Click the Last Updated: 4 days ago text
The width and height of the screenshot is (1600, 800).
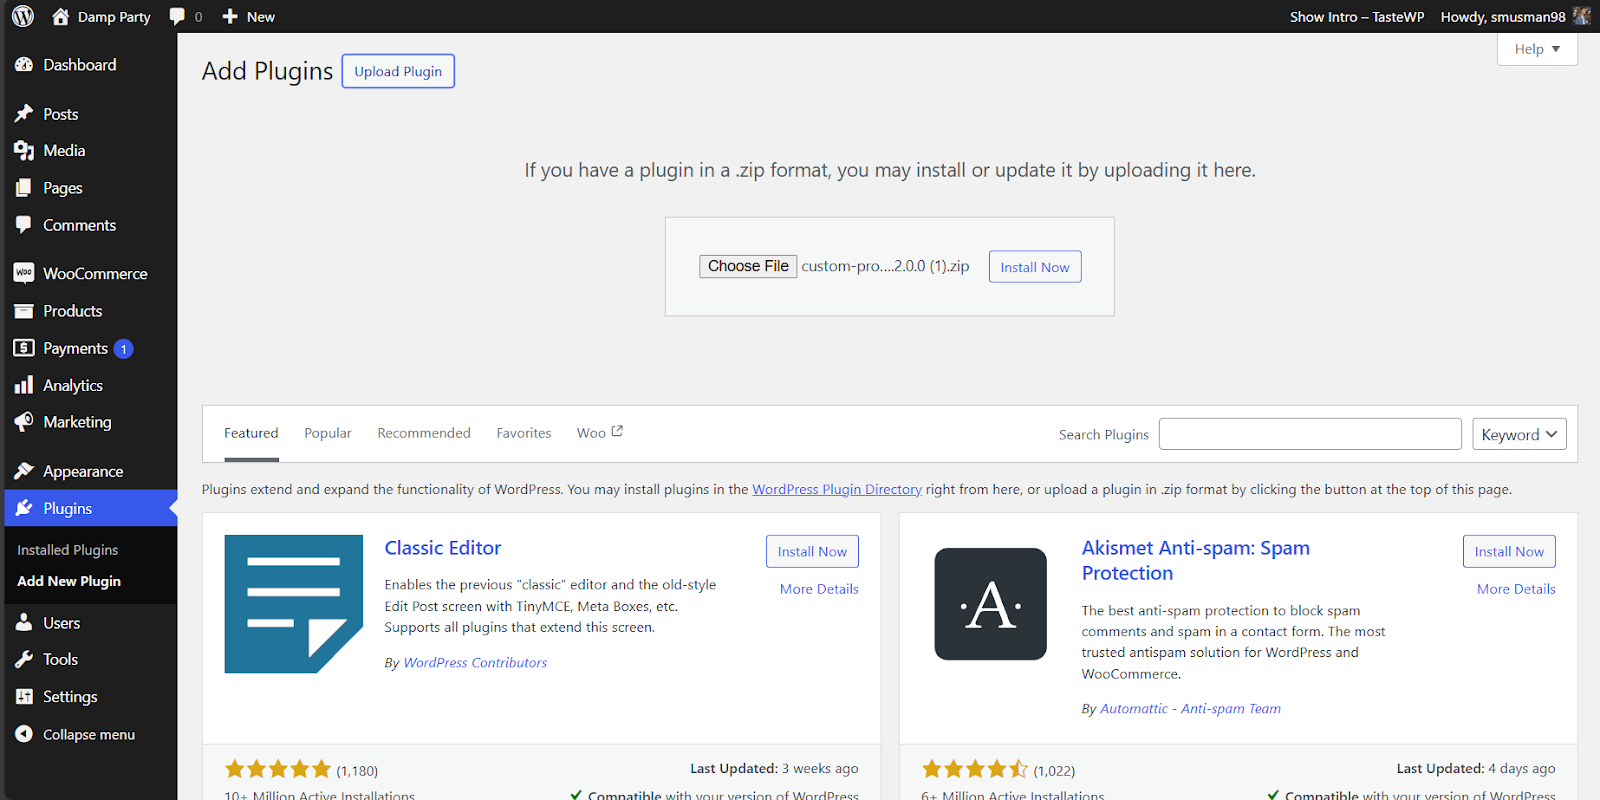1476,768
